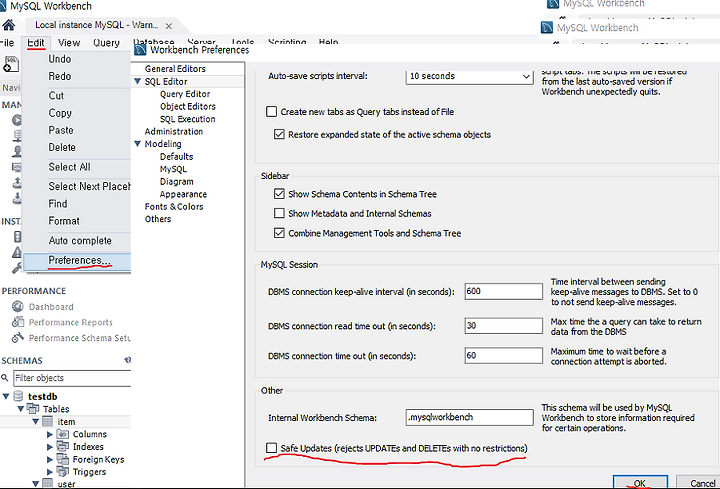Toggle Combine Management Tools and Schema Tree
This screenshot has width=720, height=489.
pyautogui.click(x=279, y=233)
